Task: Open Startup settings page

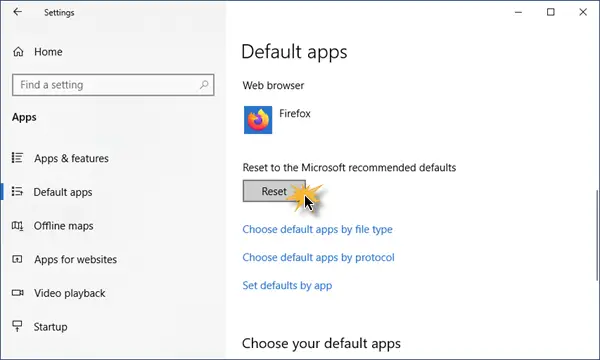Action: [50, 327]
